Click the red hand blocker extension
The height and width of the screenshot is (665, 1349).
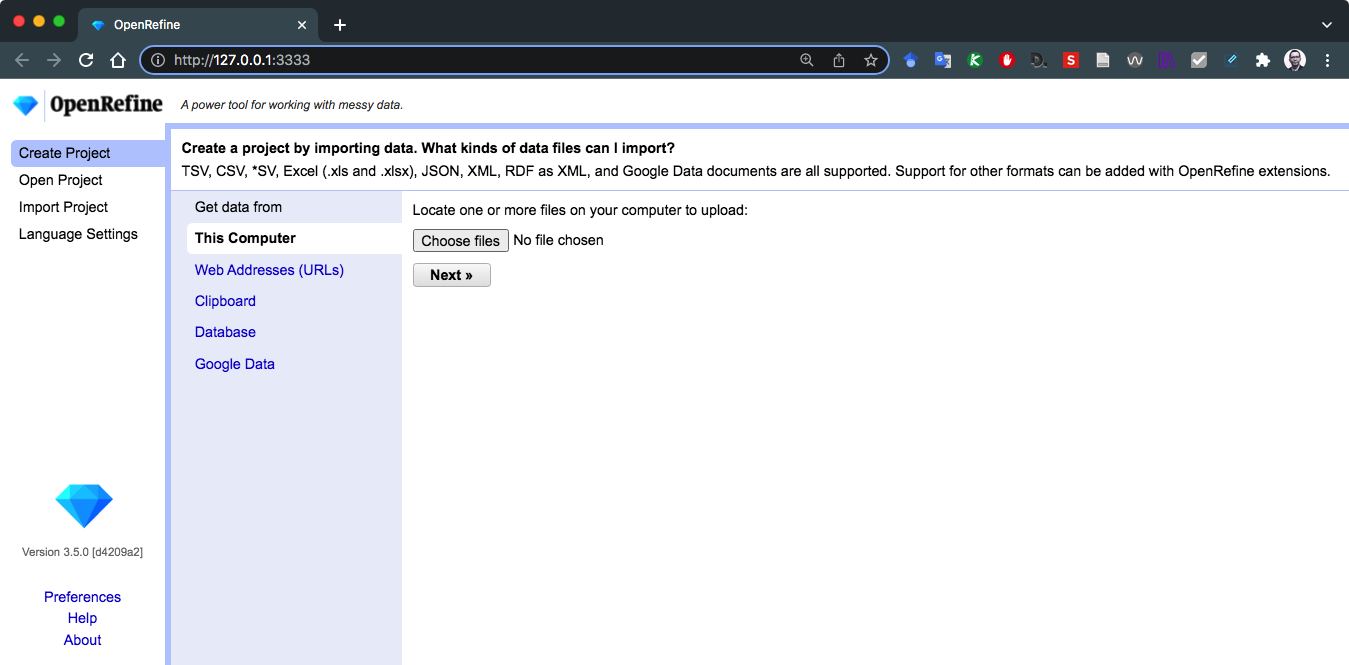click(x=1007, y=60)
